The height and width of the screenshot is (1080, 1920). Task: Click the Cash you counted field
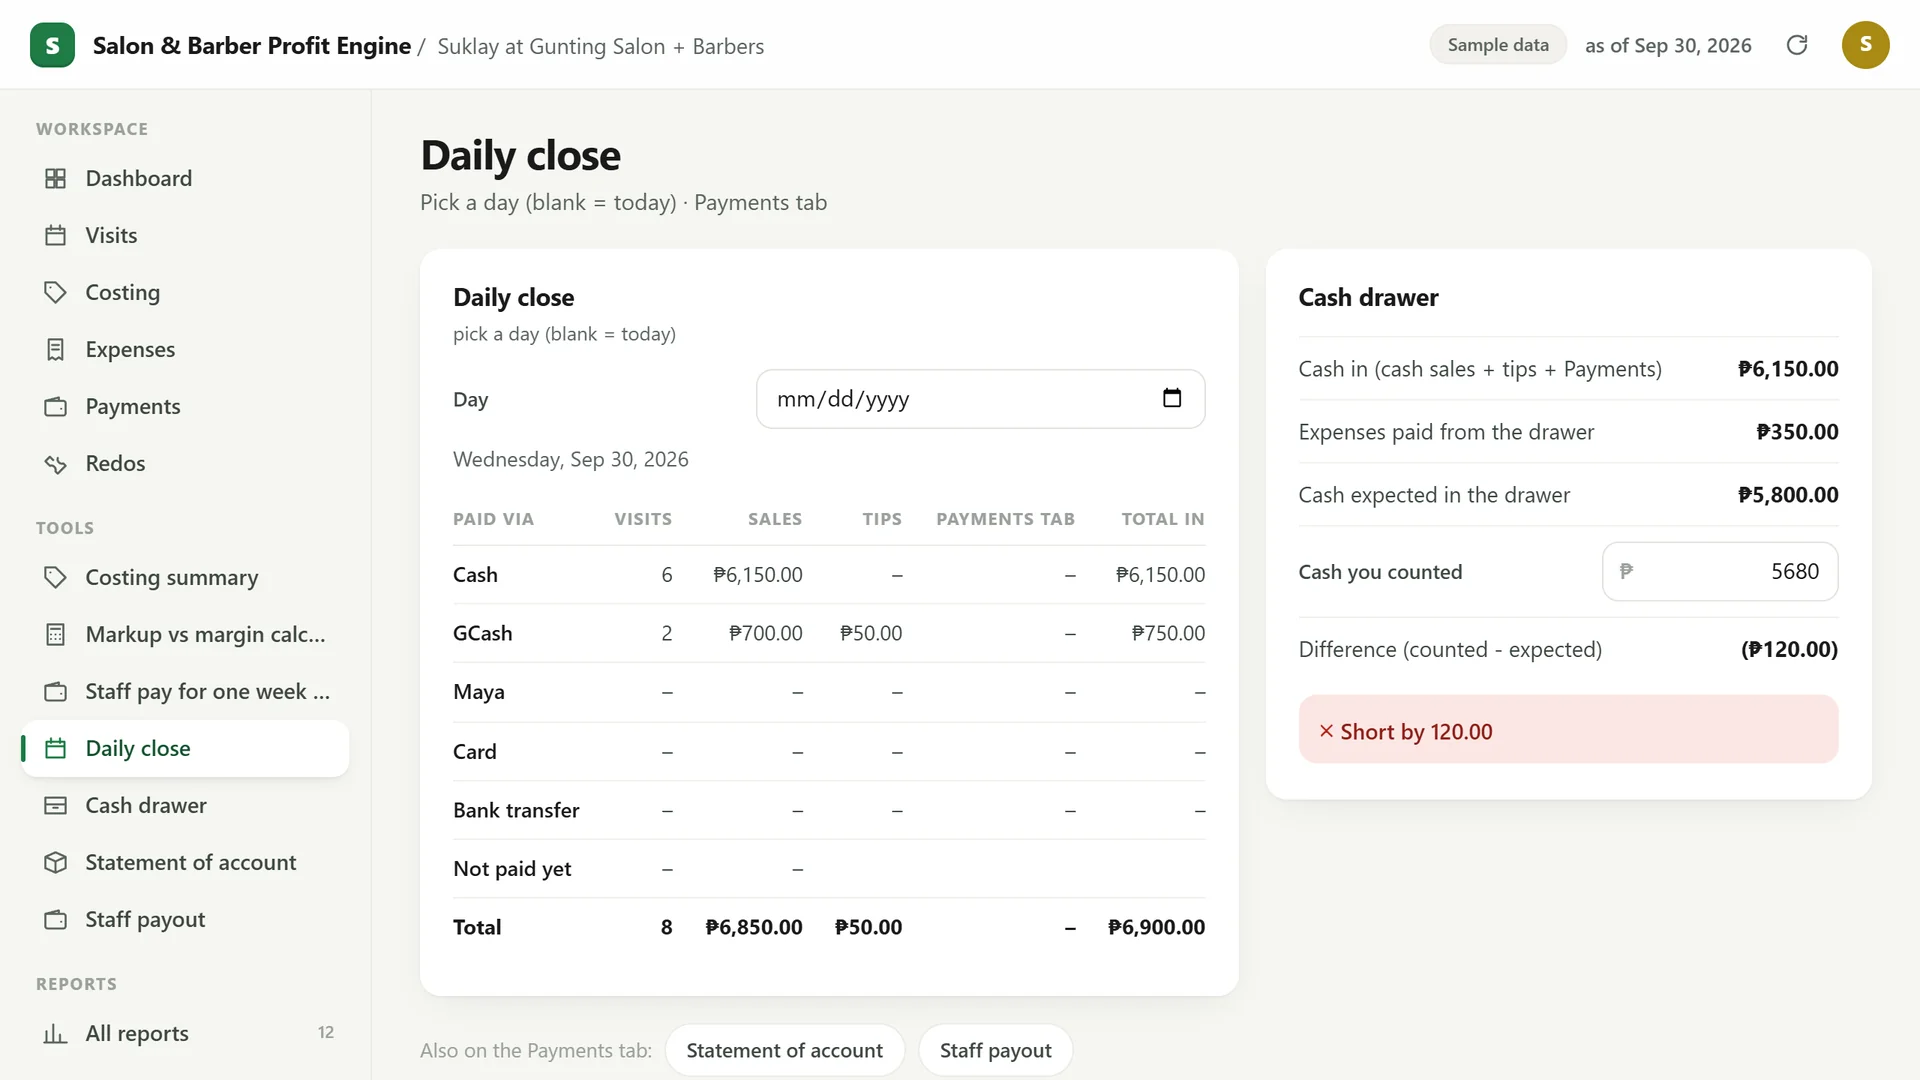[x=1719, y=571]
